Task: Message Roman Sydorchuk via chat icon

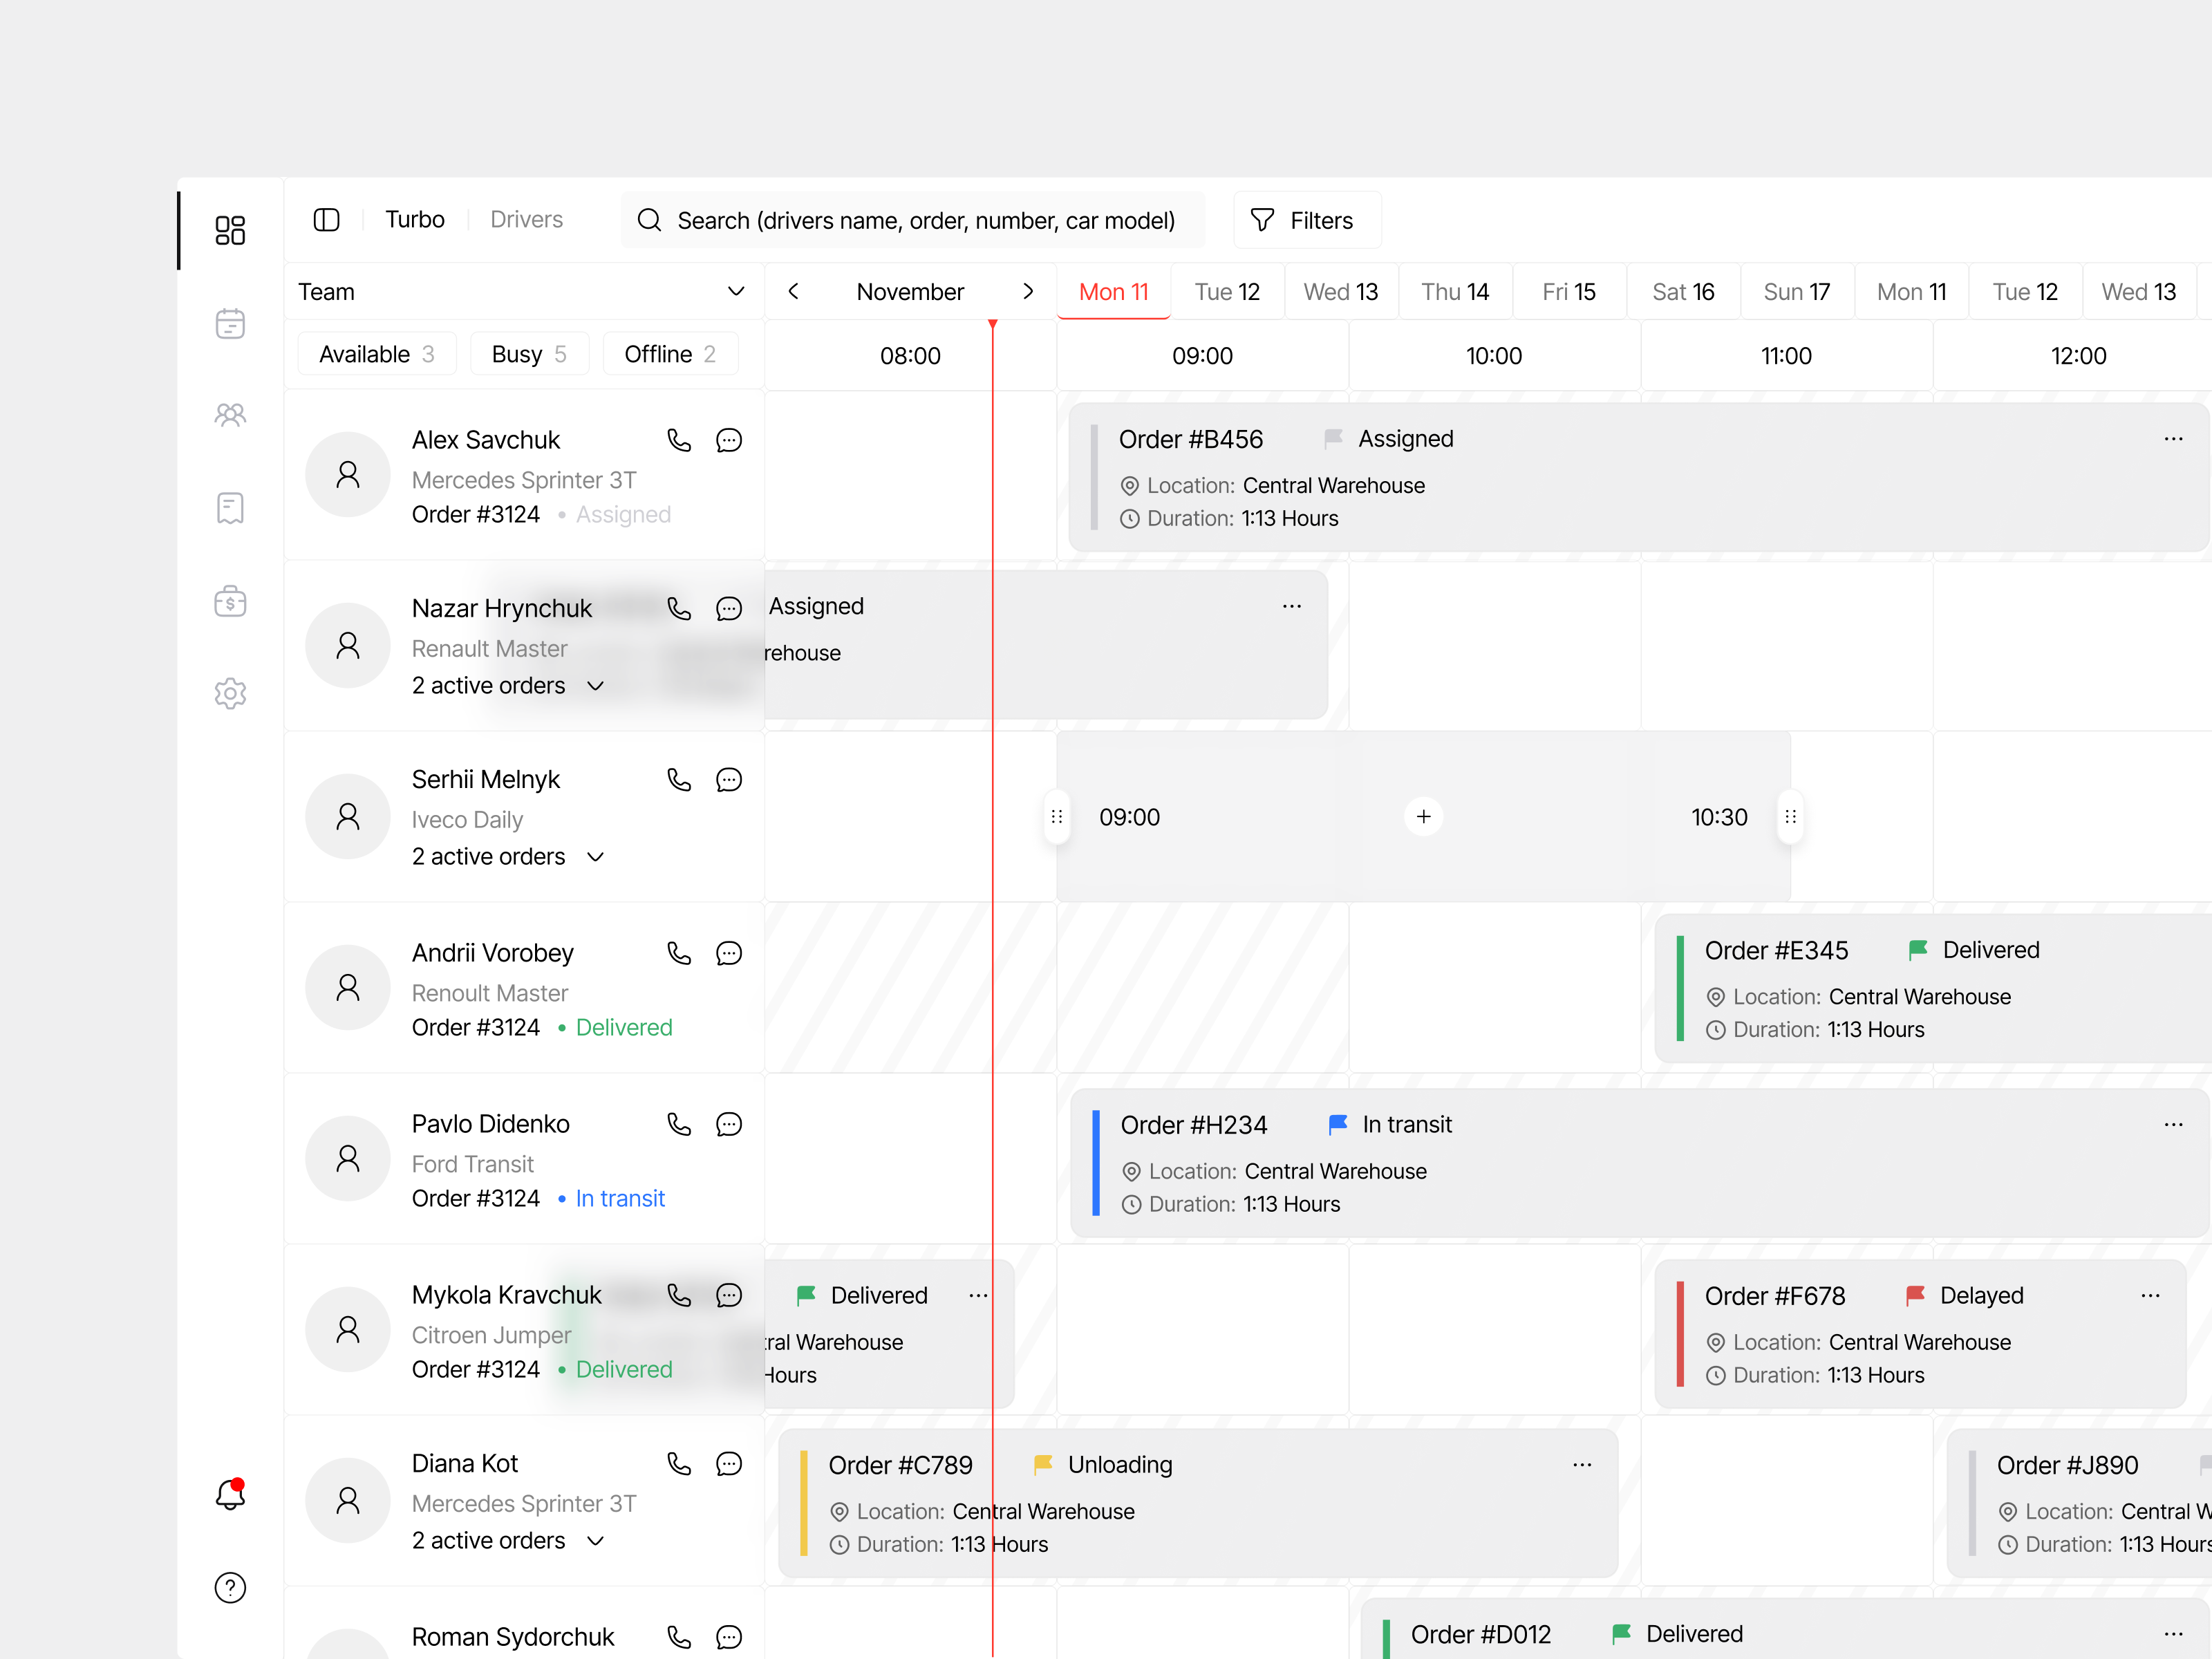Action: 729,1637
